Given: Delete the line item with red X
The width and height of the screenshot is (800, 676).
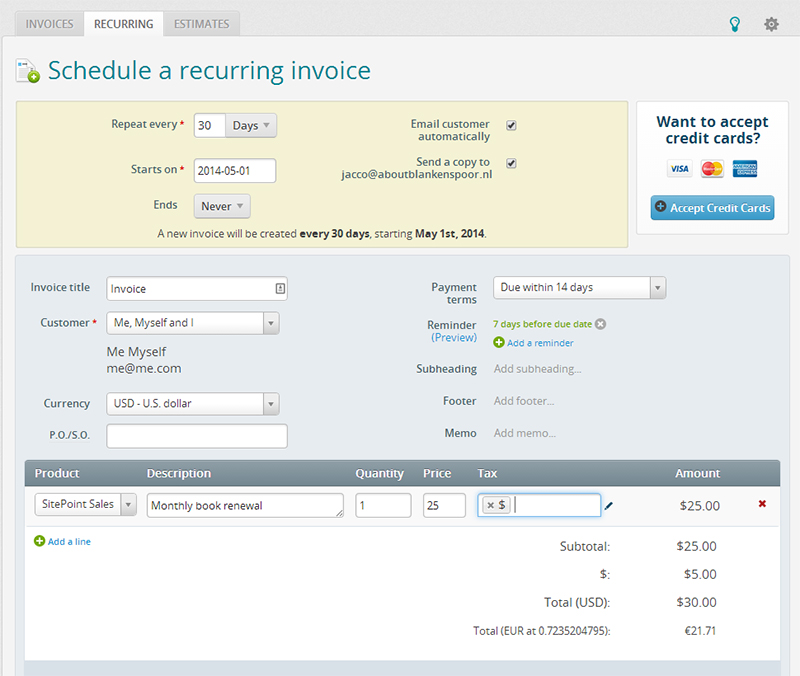Looking at the screenshot, I should tap(762, 504).
